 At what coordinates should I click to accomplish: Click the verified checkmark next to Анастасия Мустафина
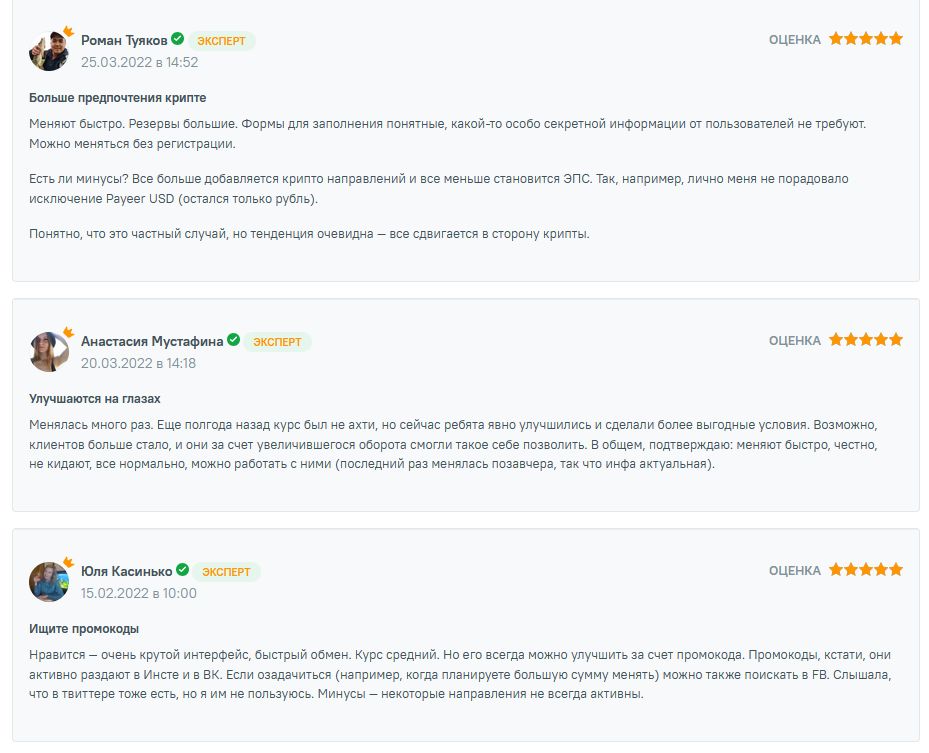pyautogui.click(x=233, y=340)
